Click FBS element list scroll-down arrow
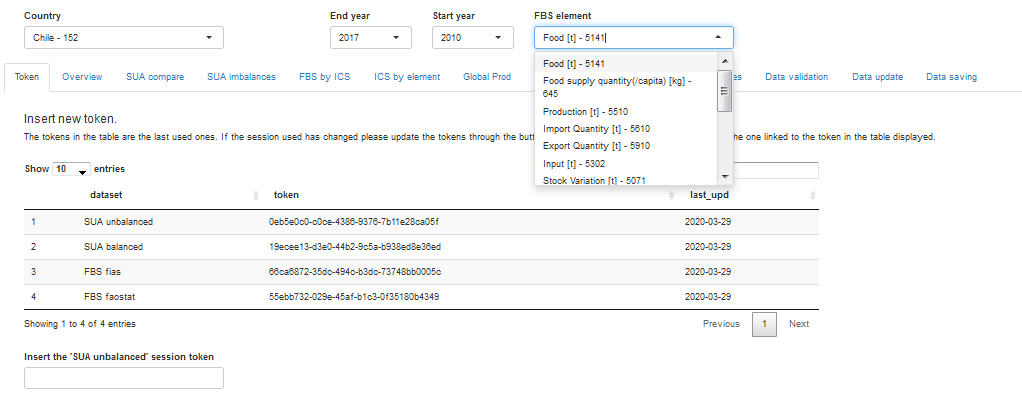The image size is (1022, 405). (724, 176)
